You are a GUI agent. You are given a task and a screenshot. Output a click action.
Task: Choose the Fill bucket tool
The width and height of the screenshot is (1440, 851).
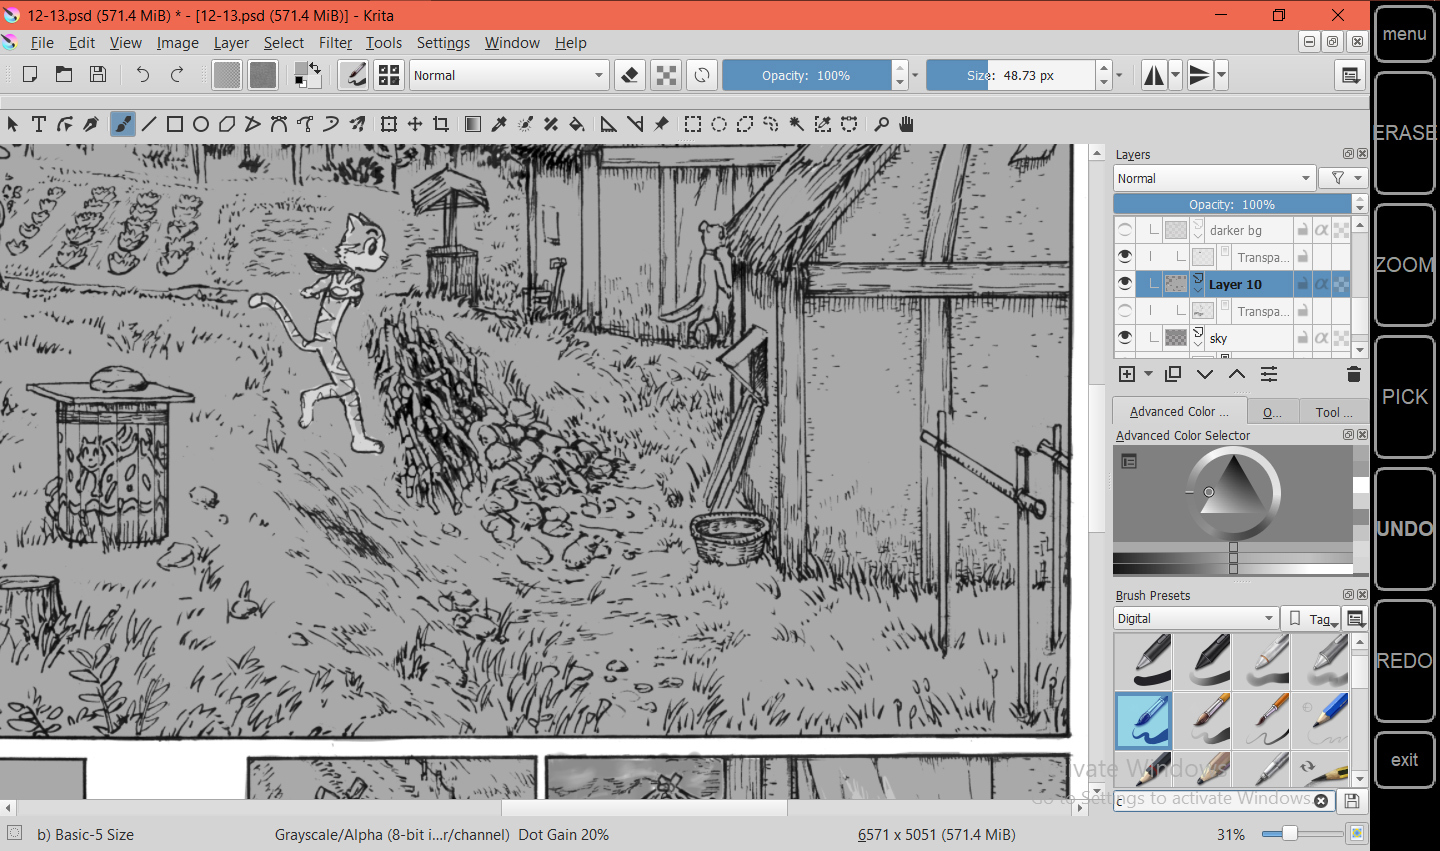click(577, 124)
